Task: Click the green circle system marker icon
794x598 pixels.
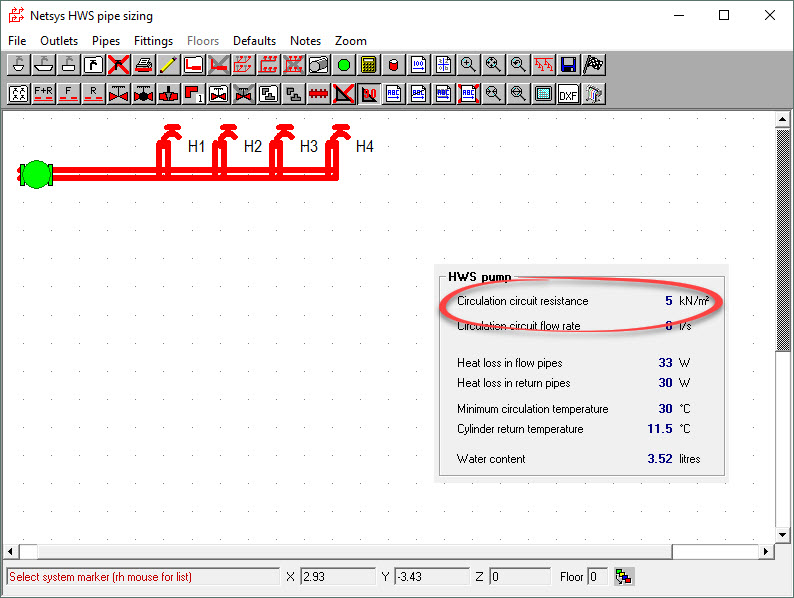Action: 343,65
